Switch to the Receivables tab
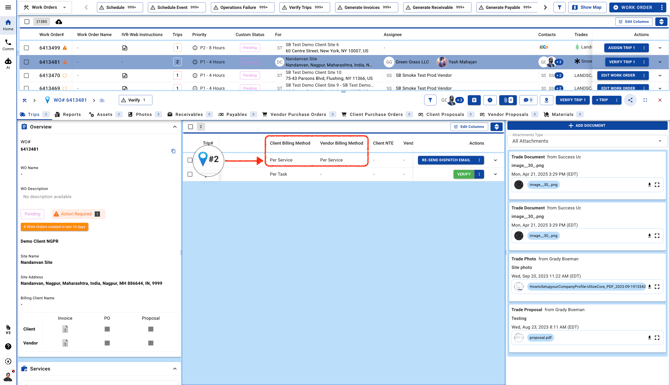Image resolution: width=670 pixels, height=385 pixels. 189,115
